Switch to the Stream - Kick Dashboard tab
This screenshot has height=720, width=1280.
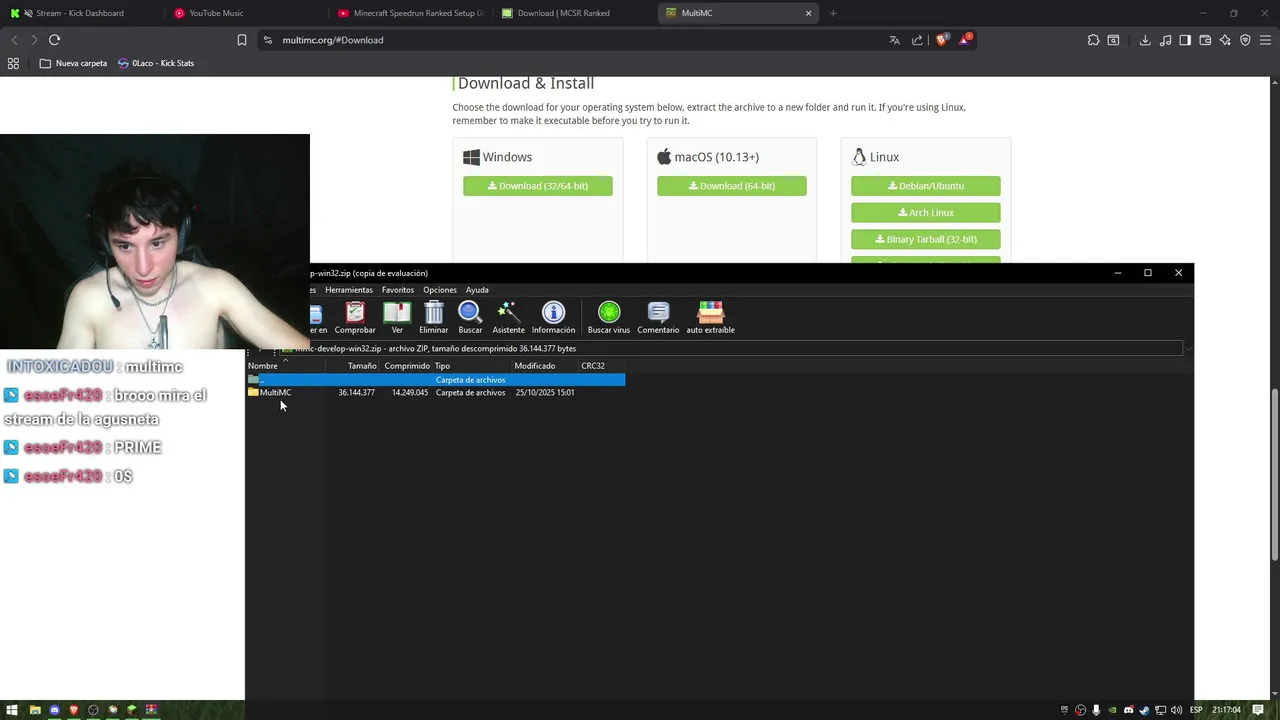80,13
